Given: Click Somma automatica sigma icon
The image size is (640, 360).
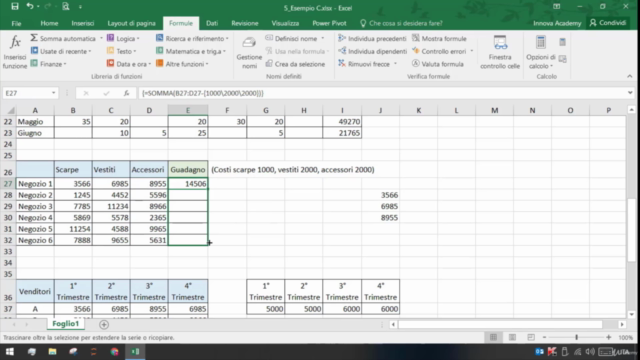Looking at the screenshot, I should [34, 38].
